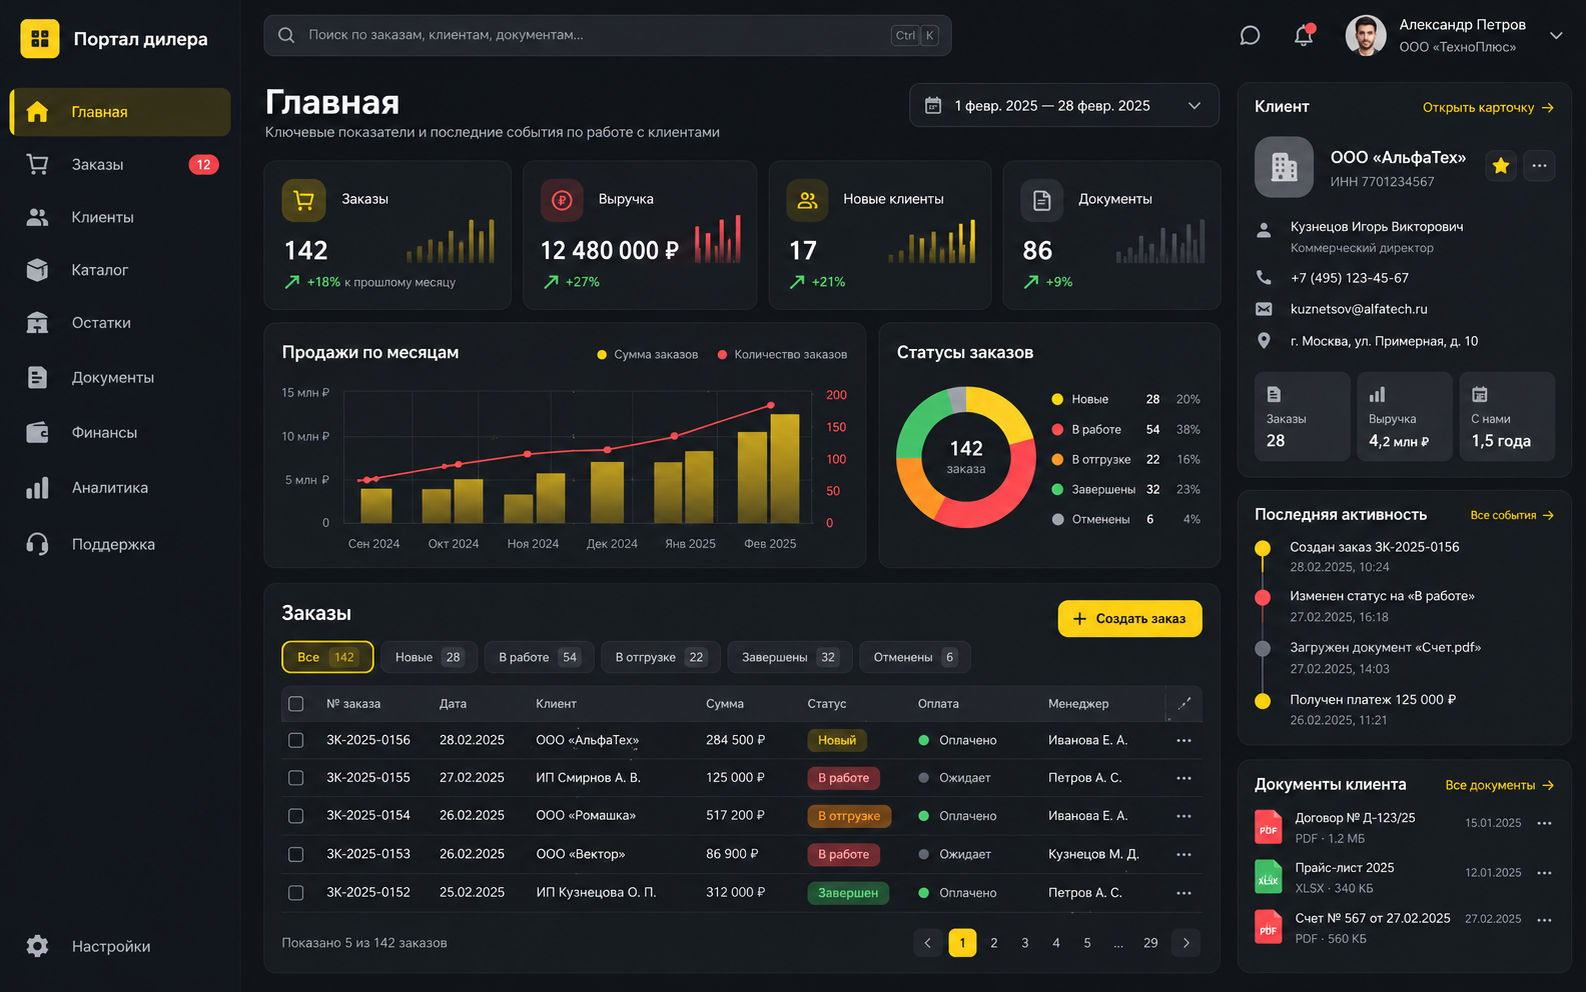Check the box for order ЗК-2025-0153
The image size is (1586, 992).
click(x=296, y=854)
